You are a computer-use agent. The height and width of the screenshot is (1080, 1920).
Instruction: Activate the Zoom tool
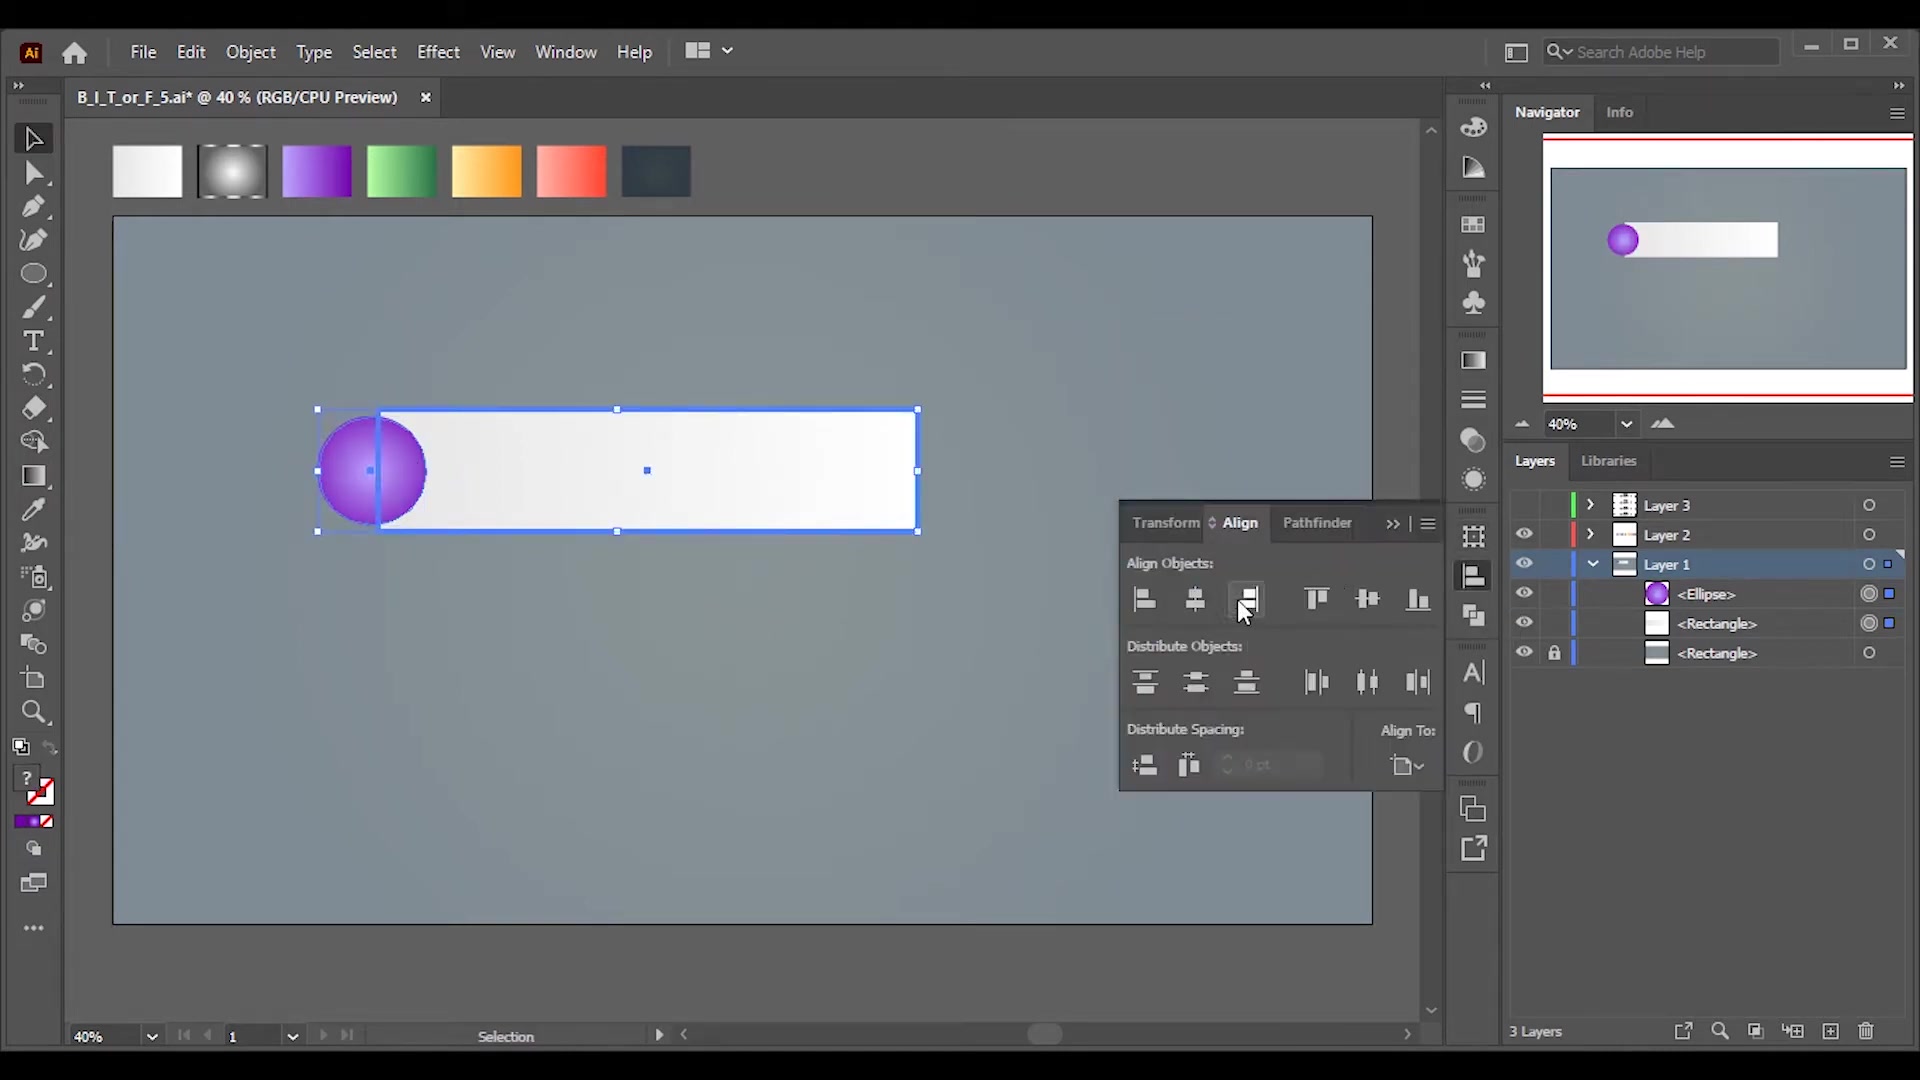click(x=33, y=712)
